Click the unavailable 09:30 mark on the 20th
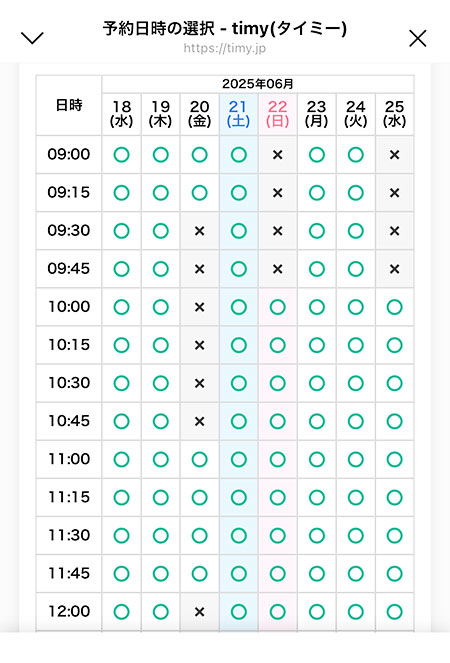Viewport: 450px width, 663px height. [x=200, y=231]
